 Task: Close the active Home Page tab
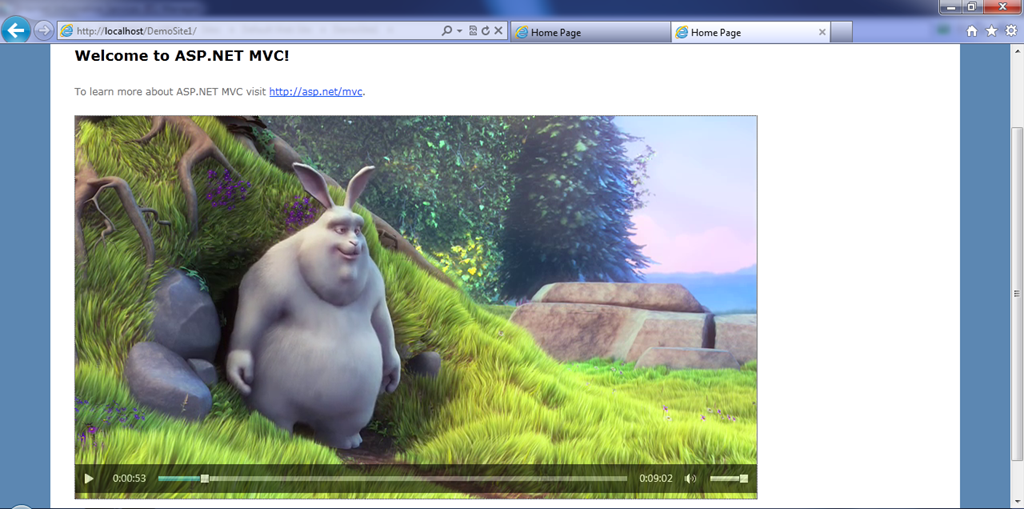tap(822, 32)
